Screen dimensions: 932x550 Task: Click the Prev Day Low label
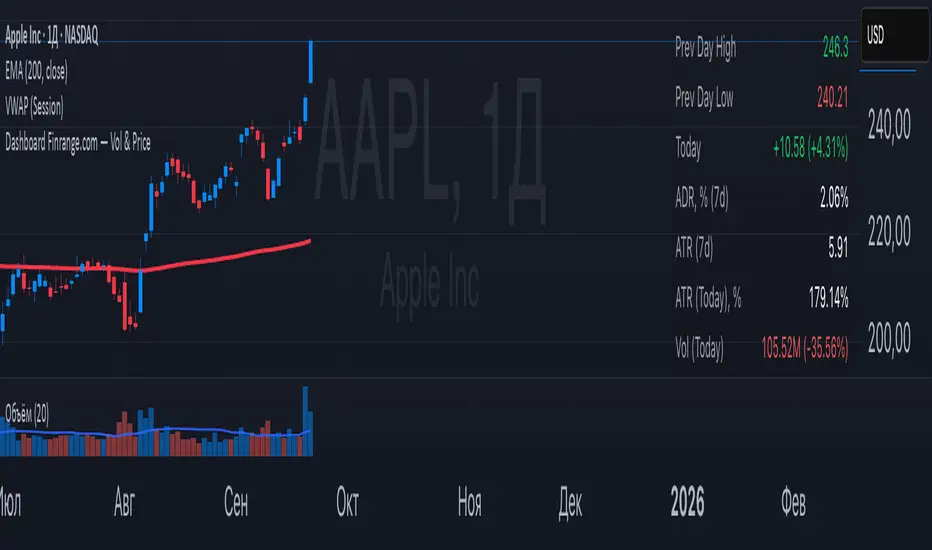[x=704, y=98]
